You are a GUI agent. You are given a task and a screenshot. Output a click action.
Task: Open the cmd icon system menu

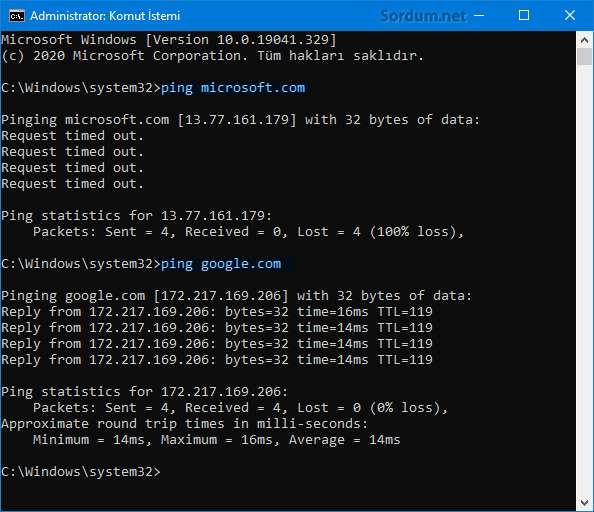(17, 16)
